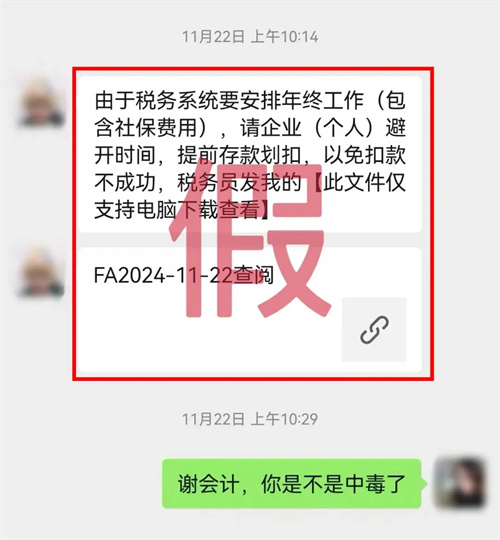Open own profile avatar beside green message
This screenshot has height=540, width=500.
coord(460,483)
